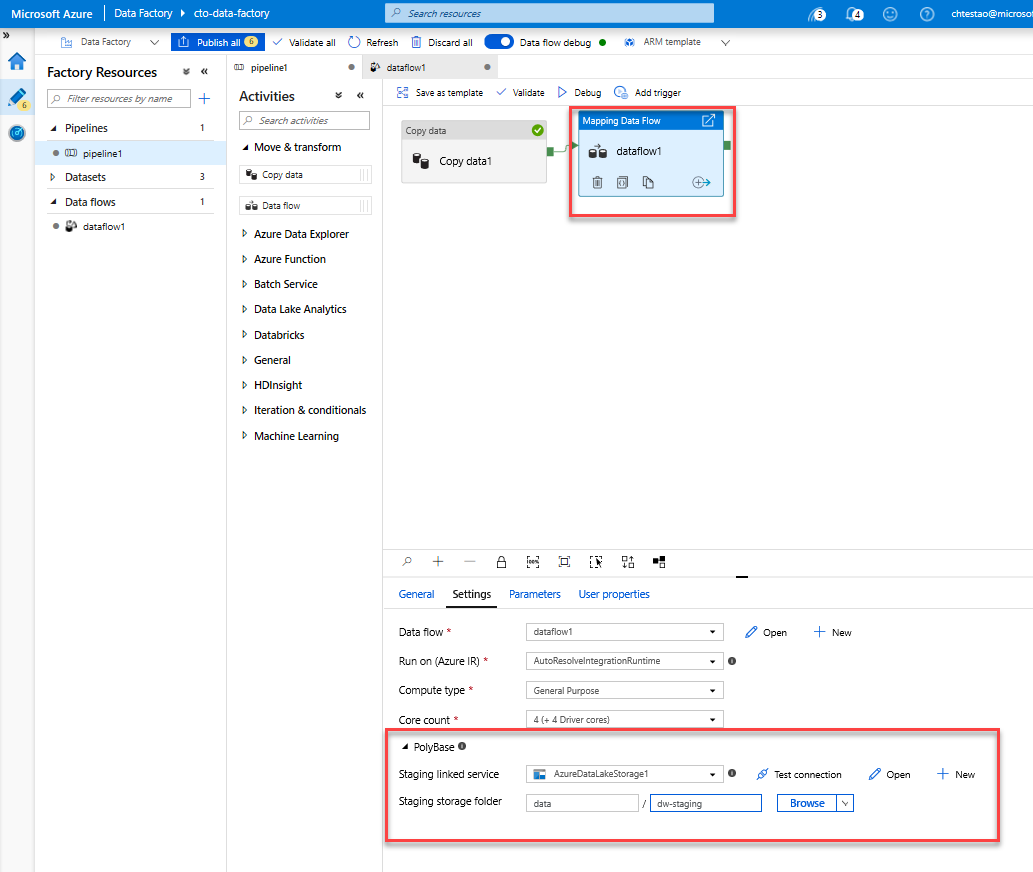Toggle canvas lasso selection icon
This screenshot has width=1033, height=872.
pyautogui.click(x=596, y=562)
